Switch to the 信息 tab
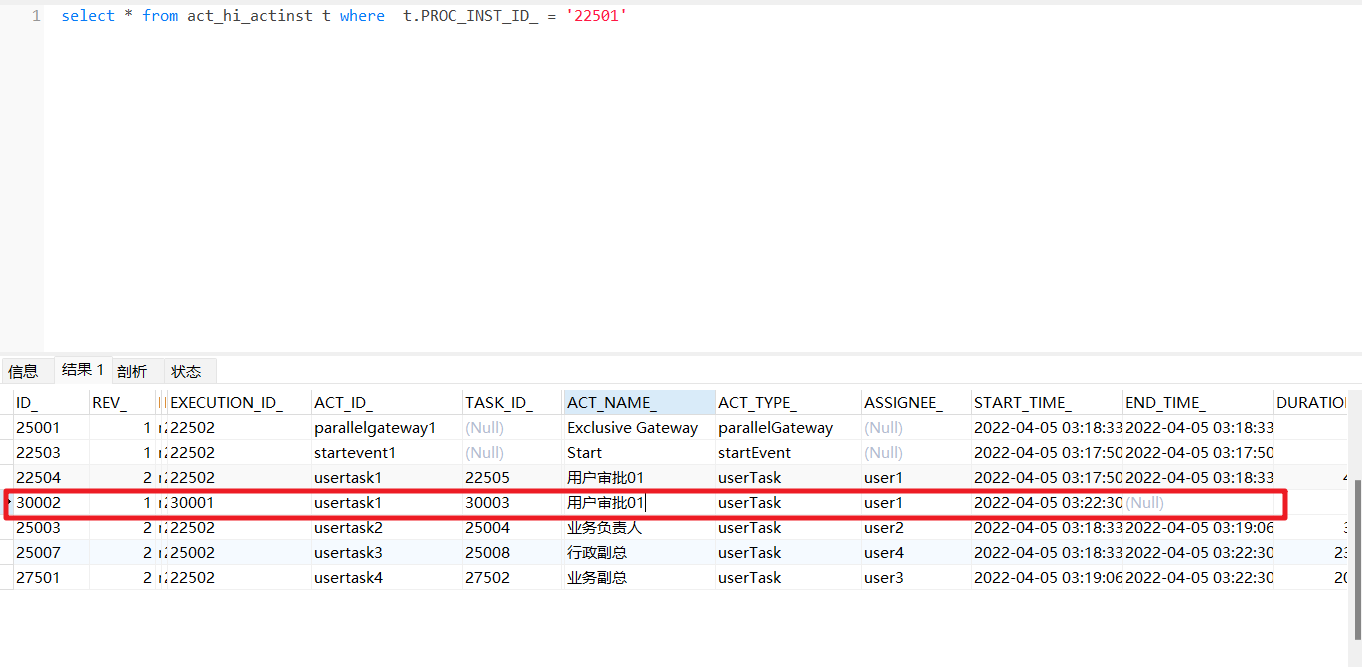Image resolution: width=1362 pixels, height=667 pixels. pos(23,371)
